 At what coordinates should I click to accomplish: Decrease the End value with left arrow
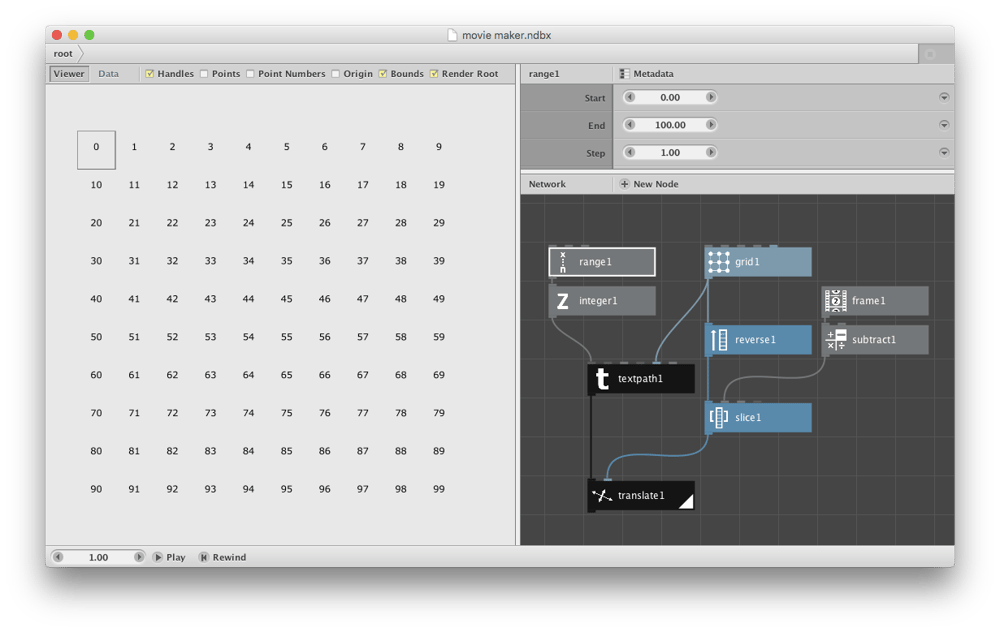pos(629,125)
